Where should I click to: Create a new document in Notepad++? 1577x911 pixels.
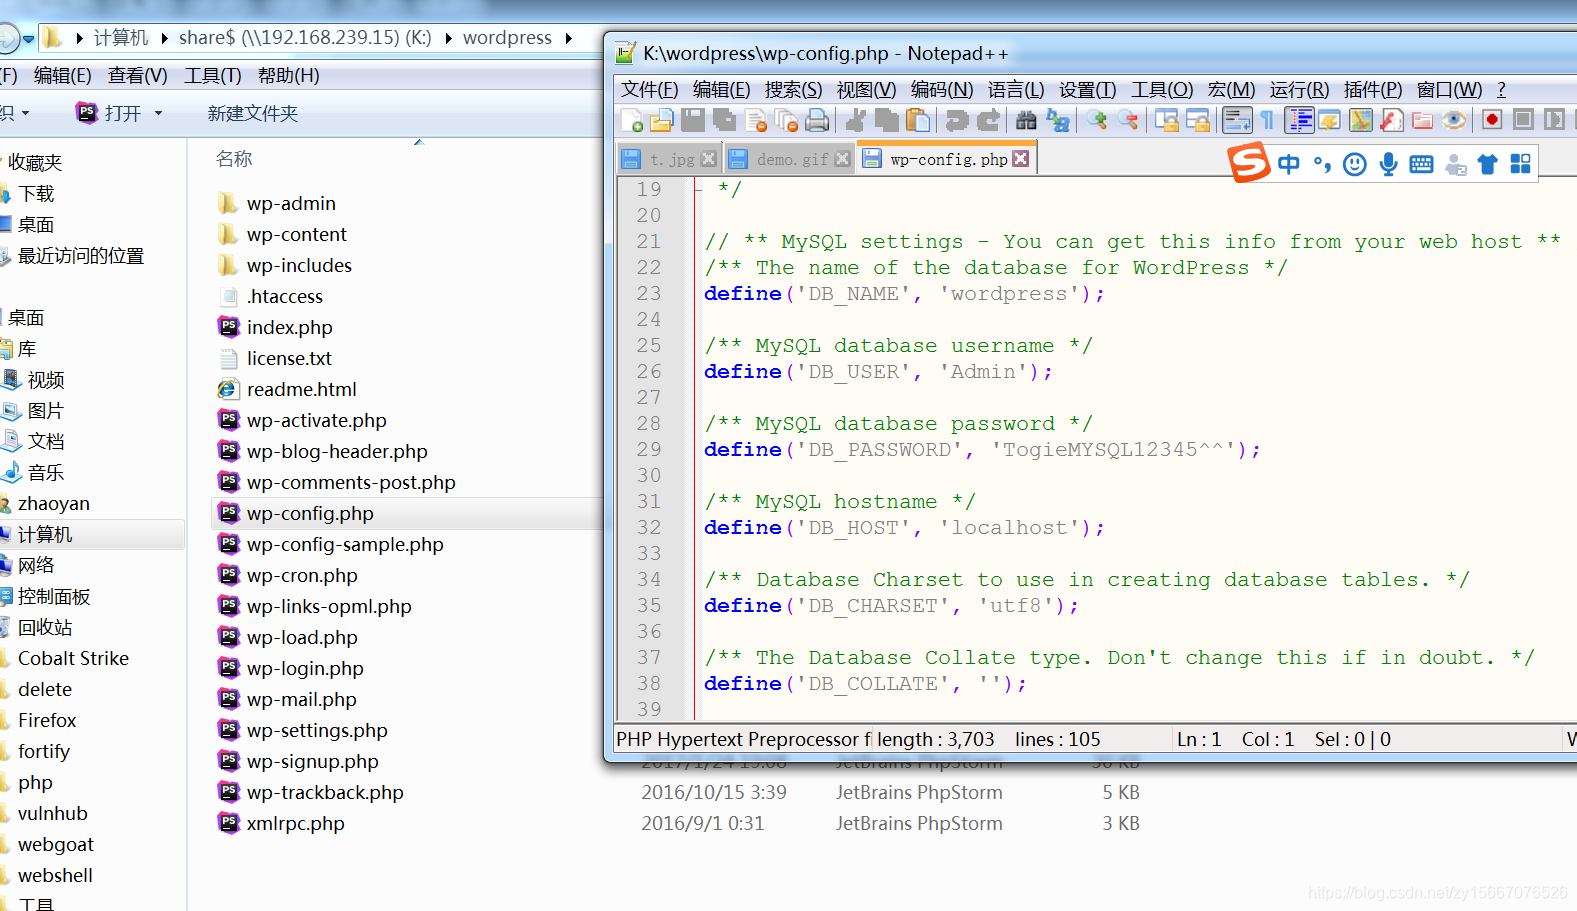[x=632, y=121]
